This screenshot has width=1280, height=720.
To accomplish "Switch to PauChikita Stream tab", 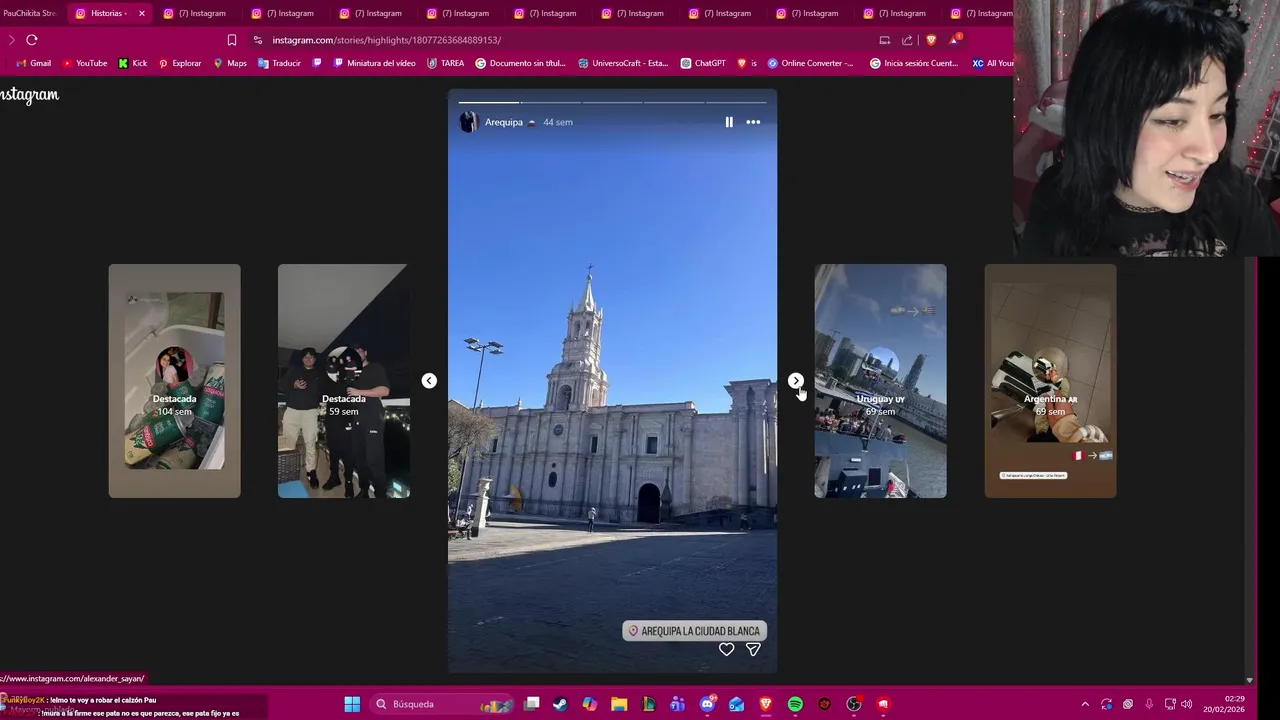I will tap(30, 13).
